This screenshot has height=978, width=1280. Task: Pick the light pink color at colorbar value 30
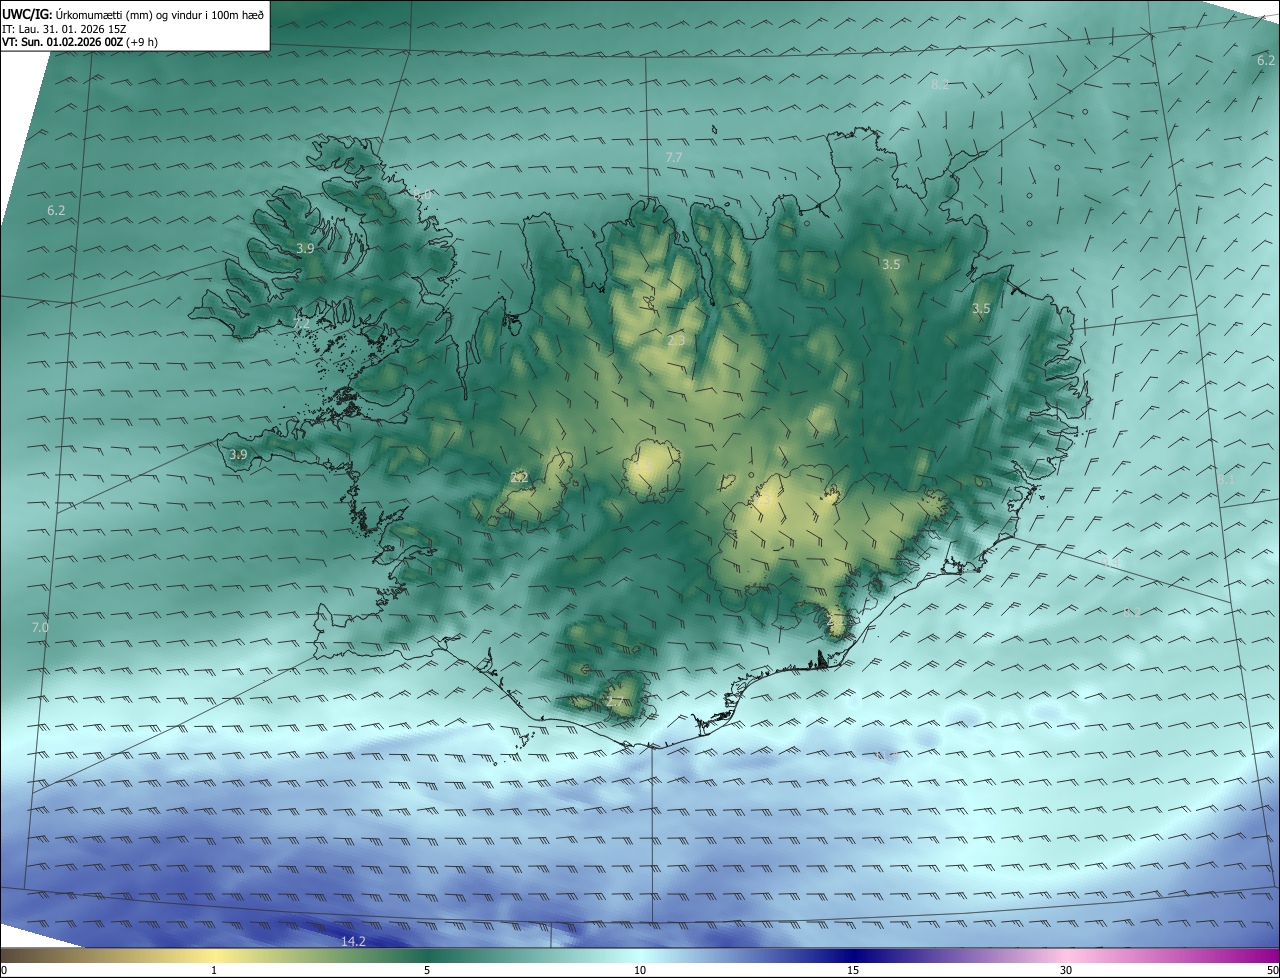[1066, 955]
